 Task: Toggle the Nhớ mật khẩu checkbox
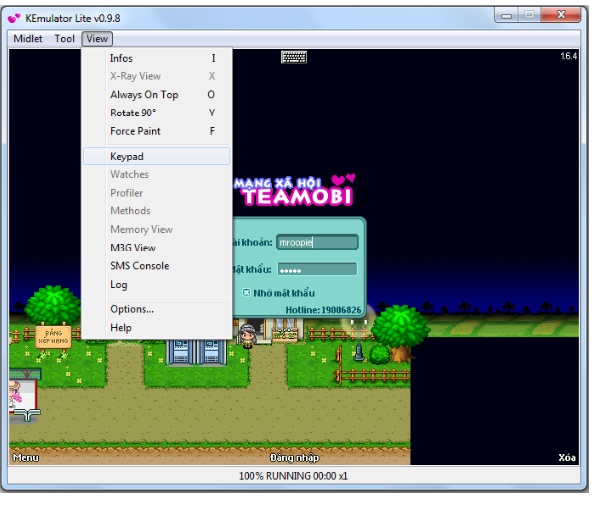pyautogui.click(x=246, y=292)
